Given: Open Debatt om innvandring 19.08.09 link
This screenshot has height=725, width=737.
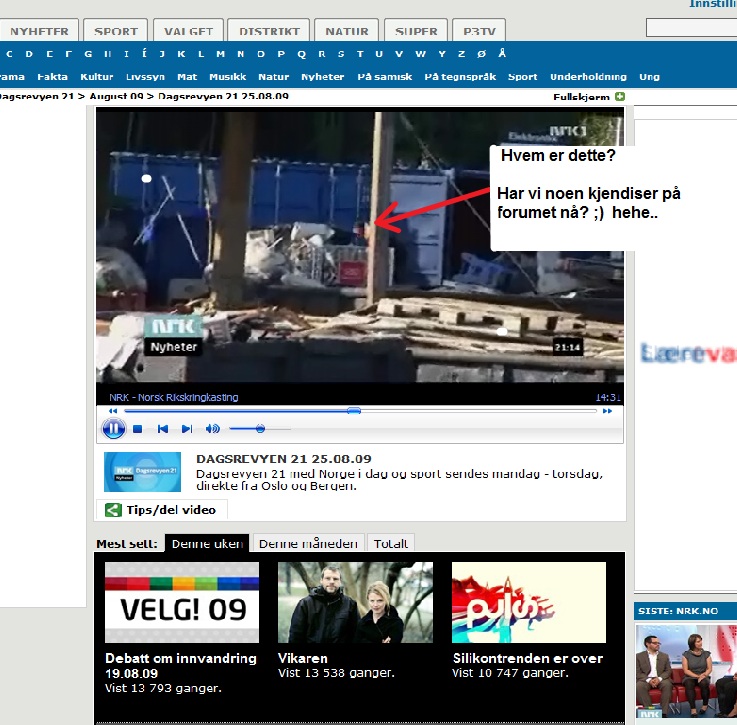Looking at the screenshot, I should coord(180,665).
